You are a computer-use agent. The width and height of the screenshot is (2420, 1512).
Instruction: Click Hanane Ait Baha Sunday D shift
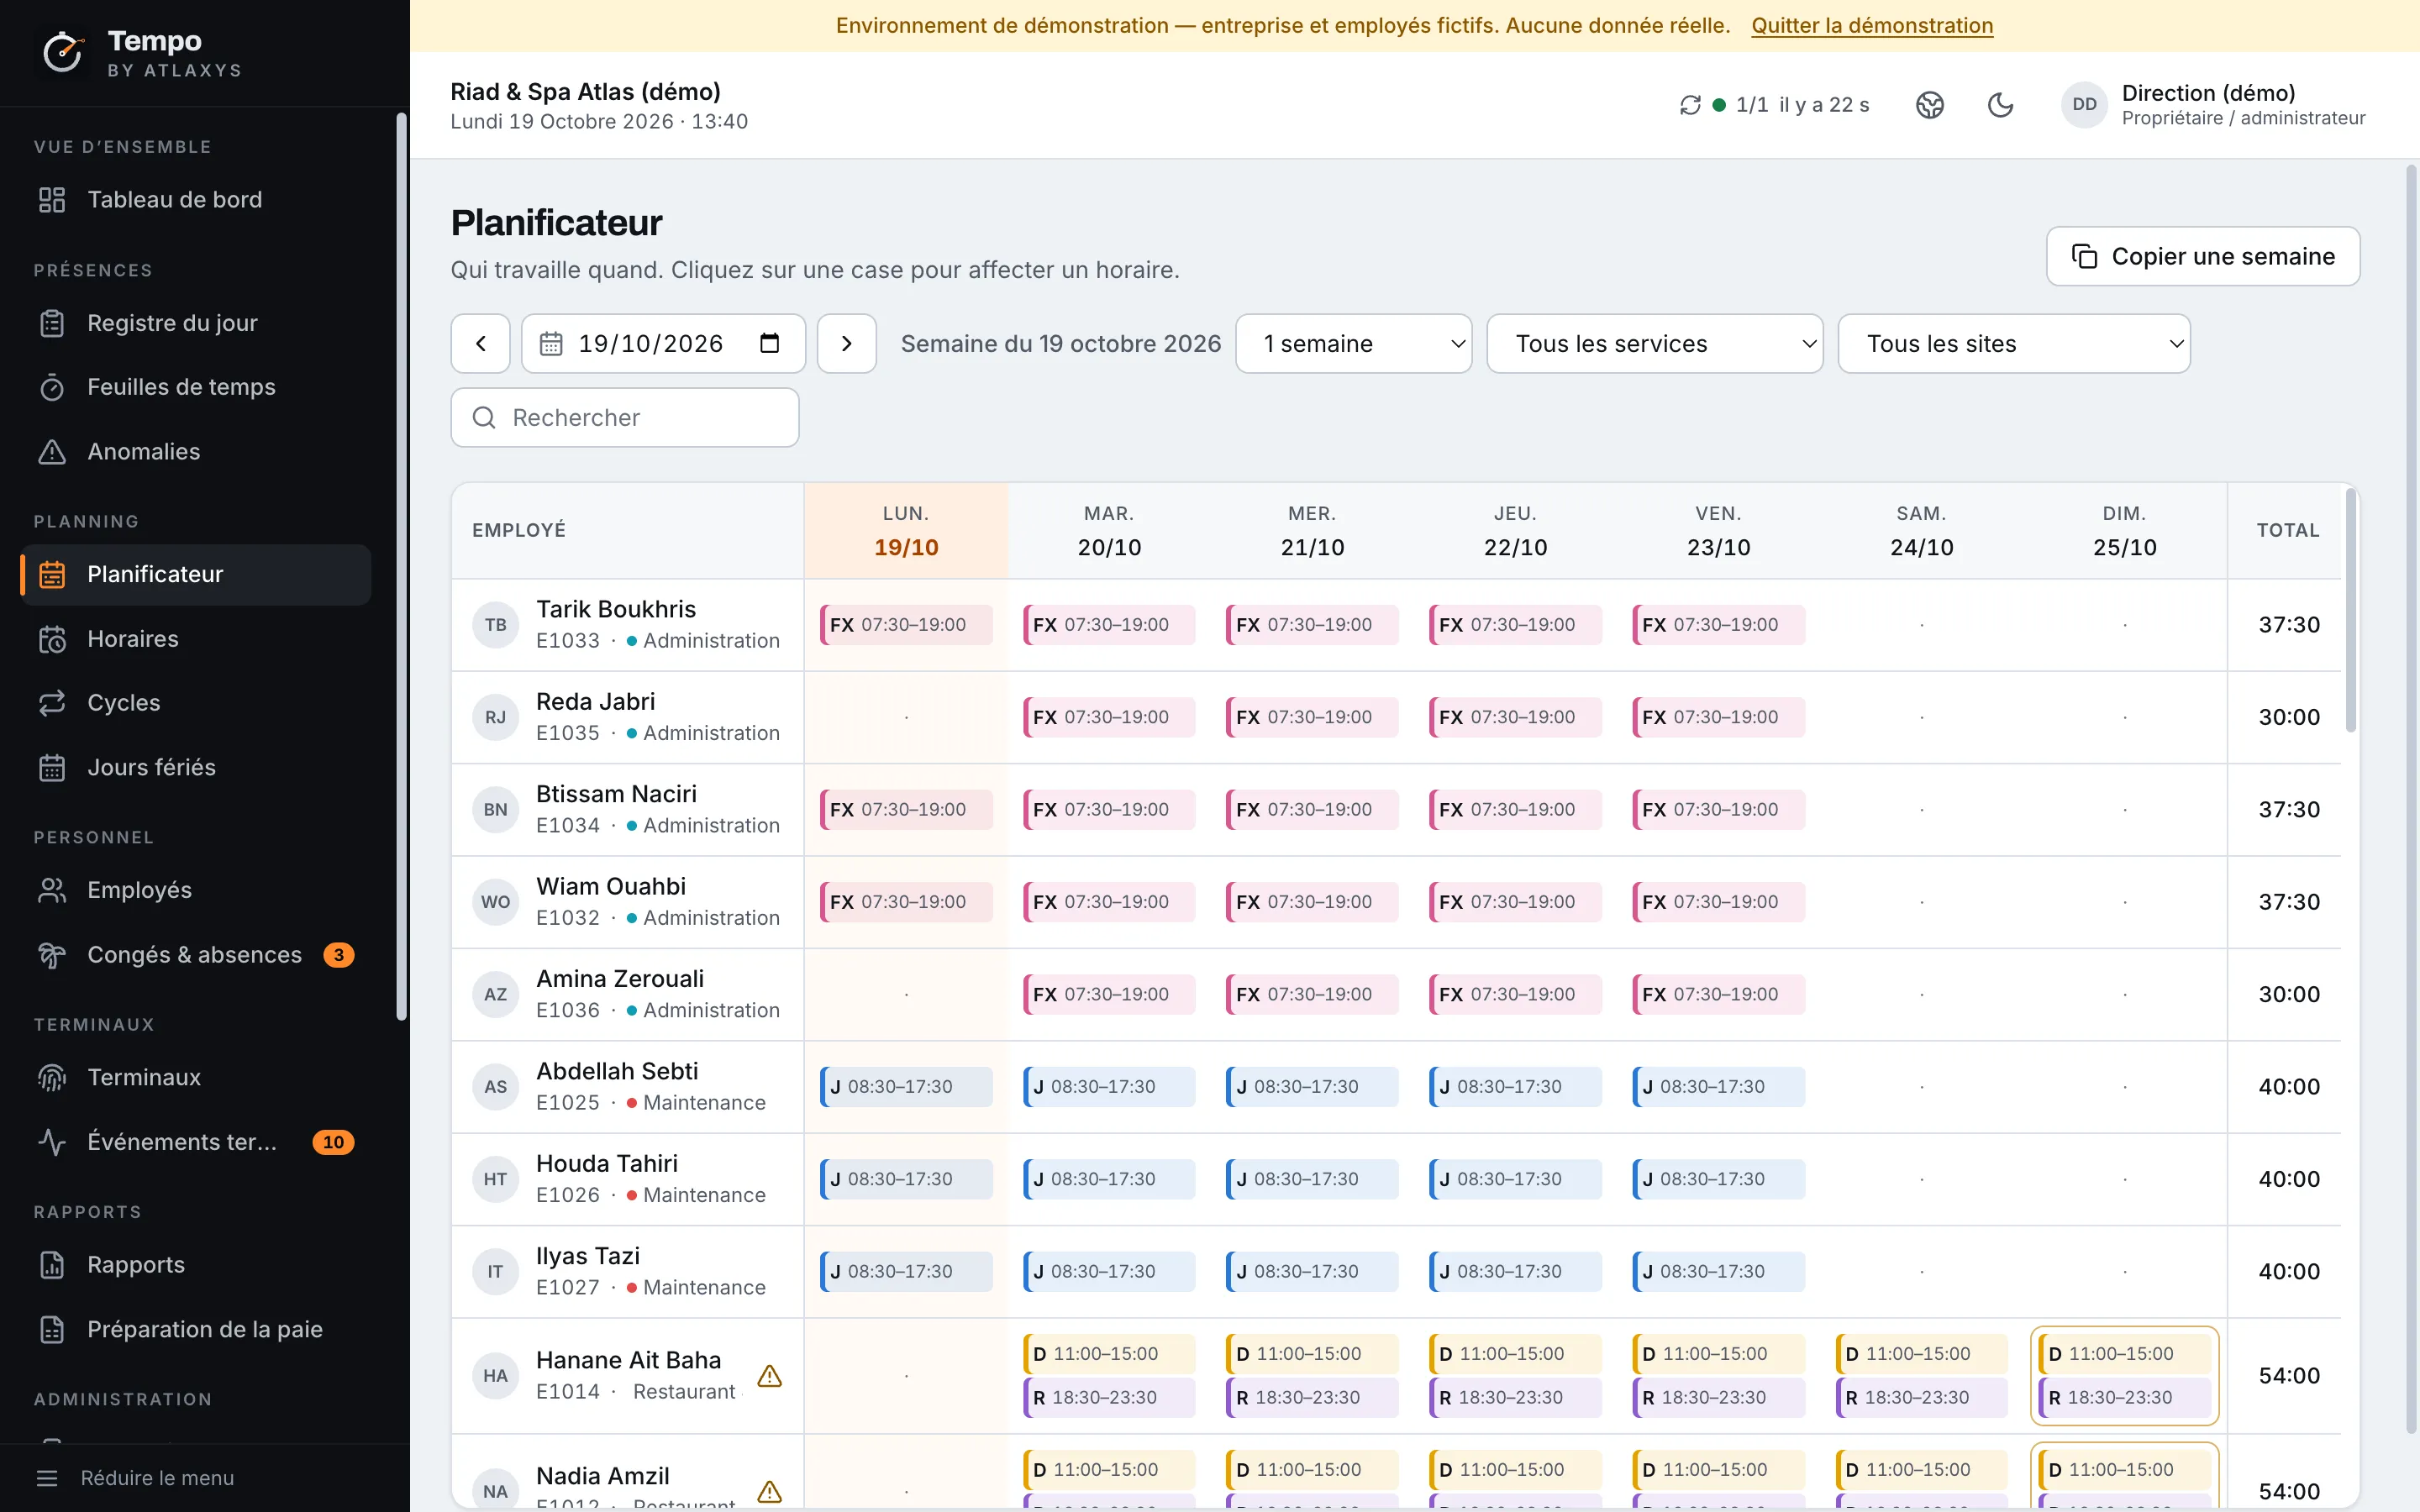coord(2125,1354)
